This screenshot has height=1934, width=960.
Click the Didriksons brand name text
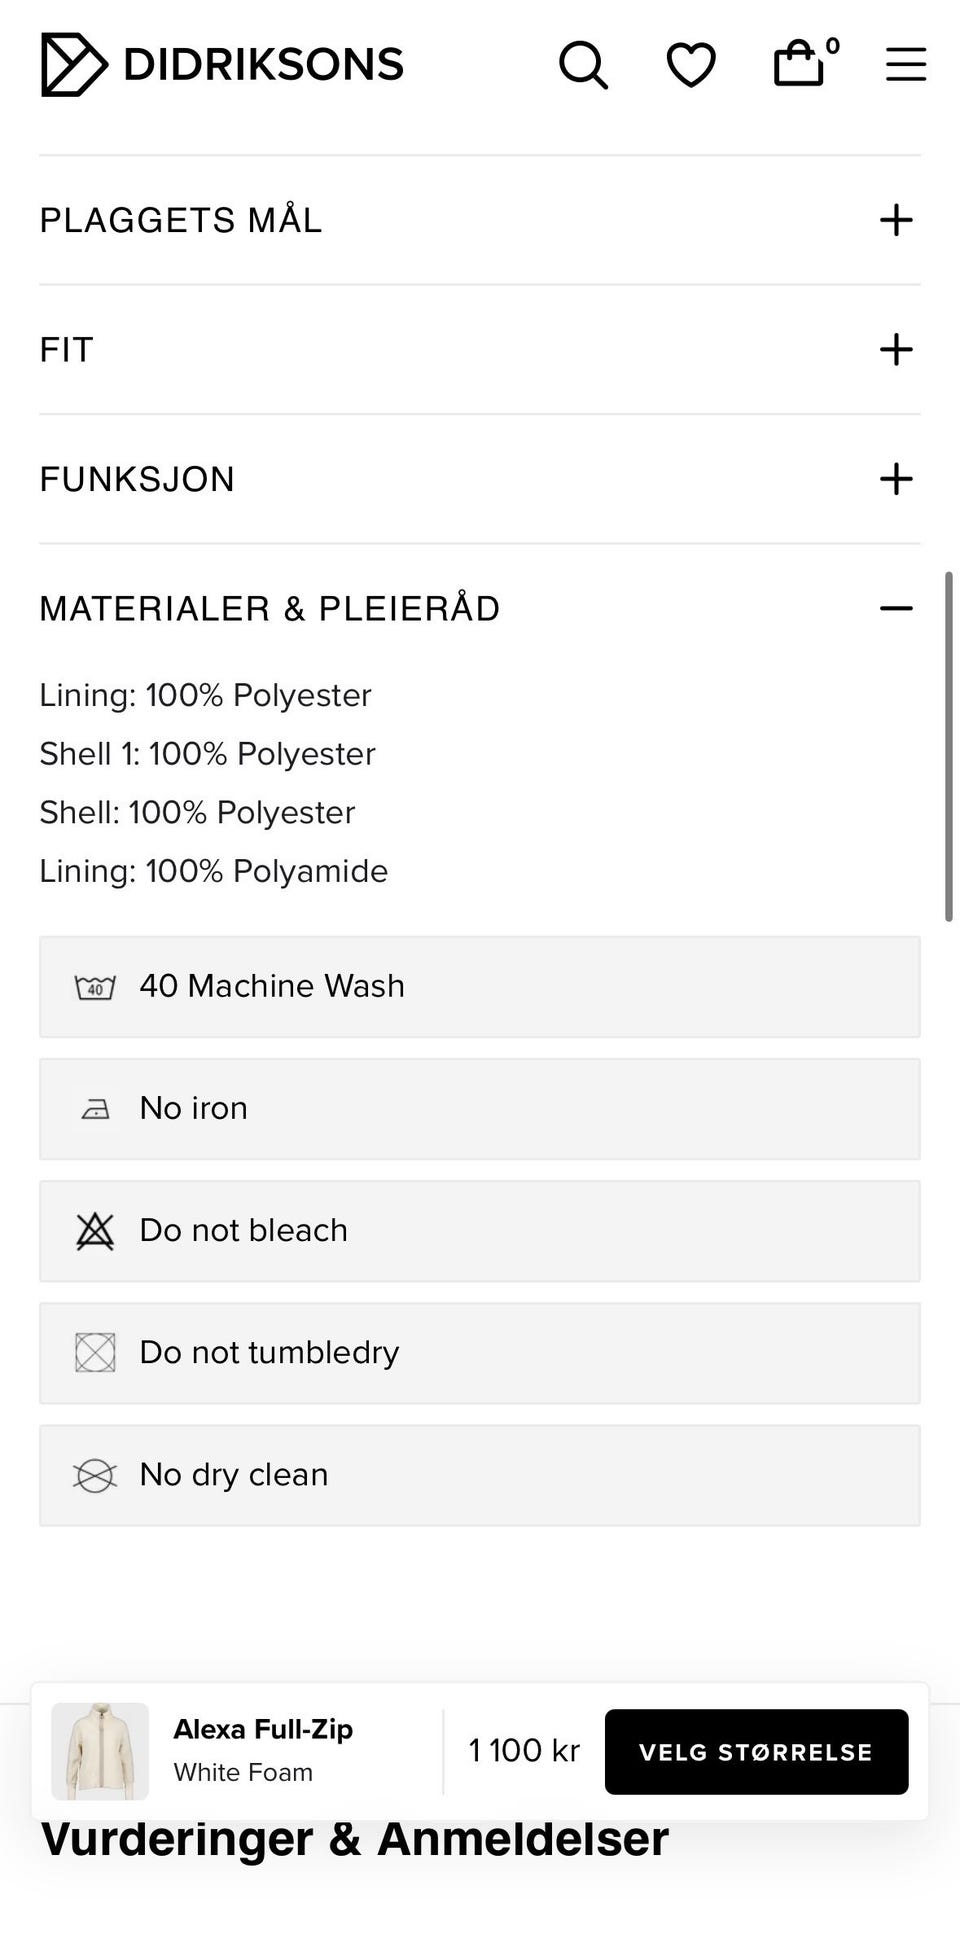click(x=263, y=65)
